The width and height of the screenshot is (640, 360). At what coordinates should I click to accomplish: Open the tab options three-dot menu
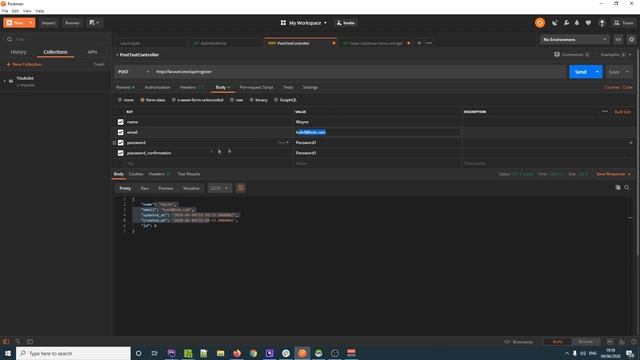429,43
